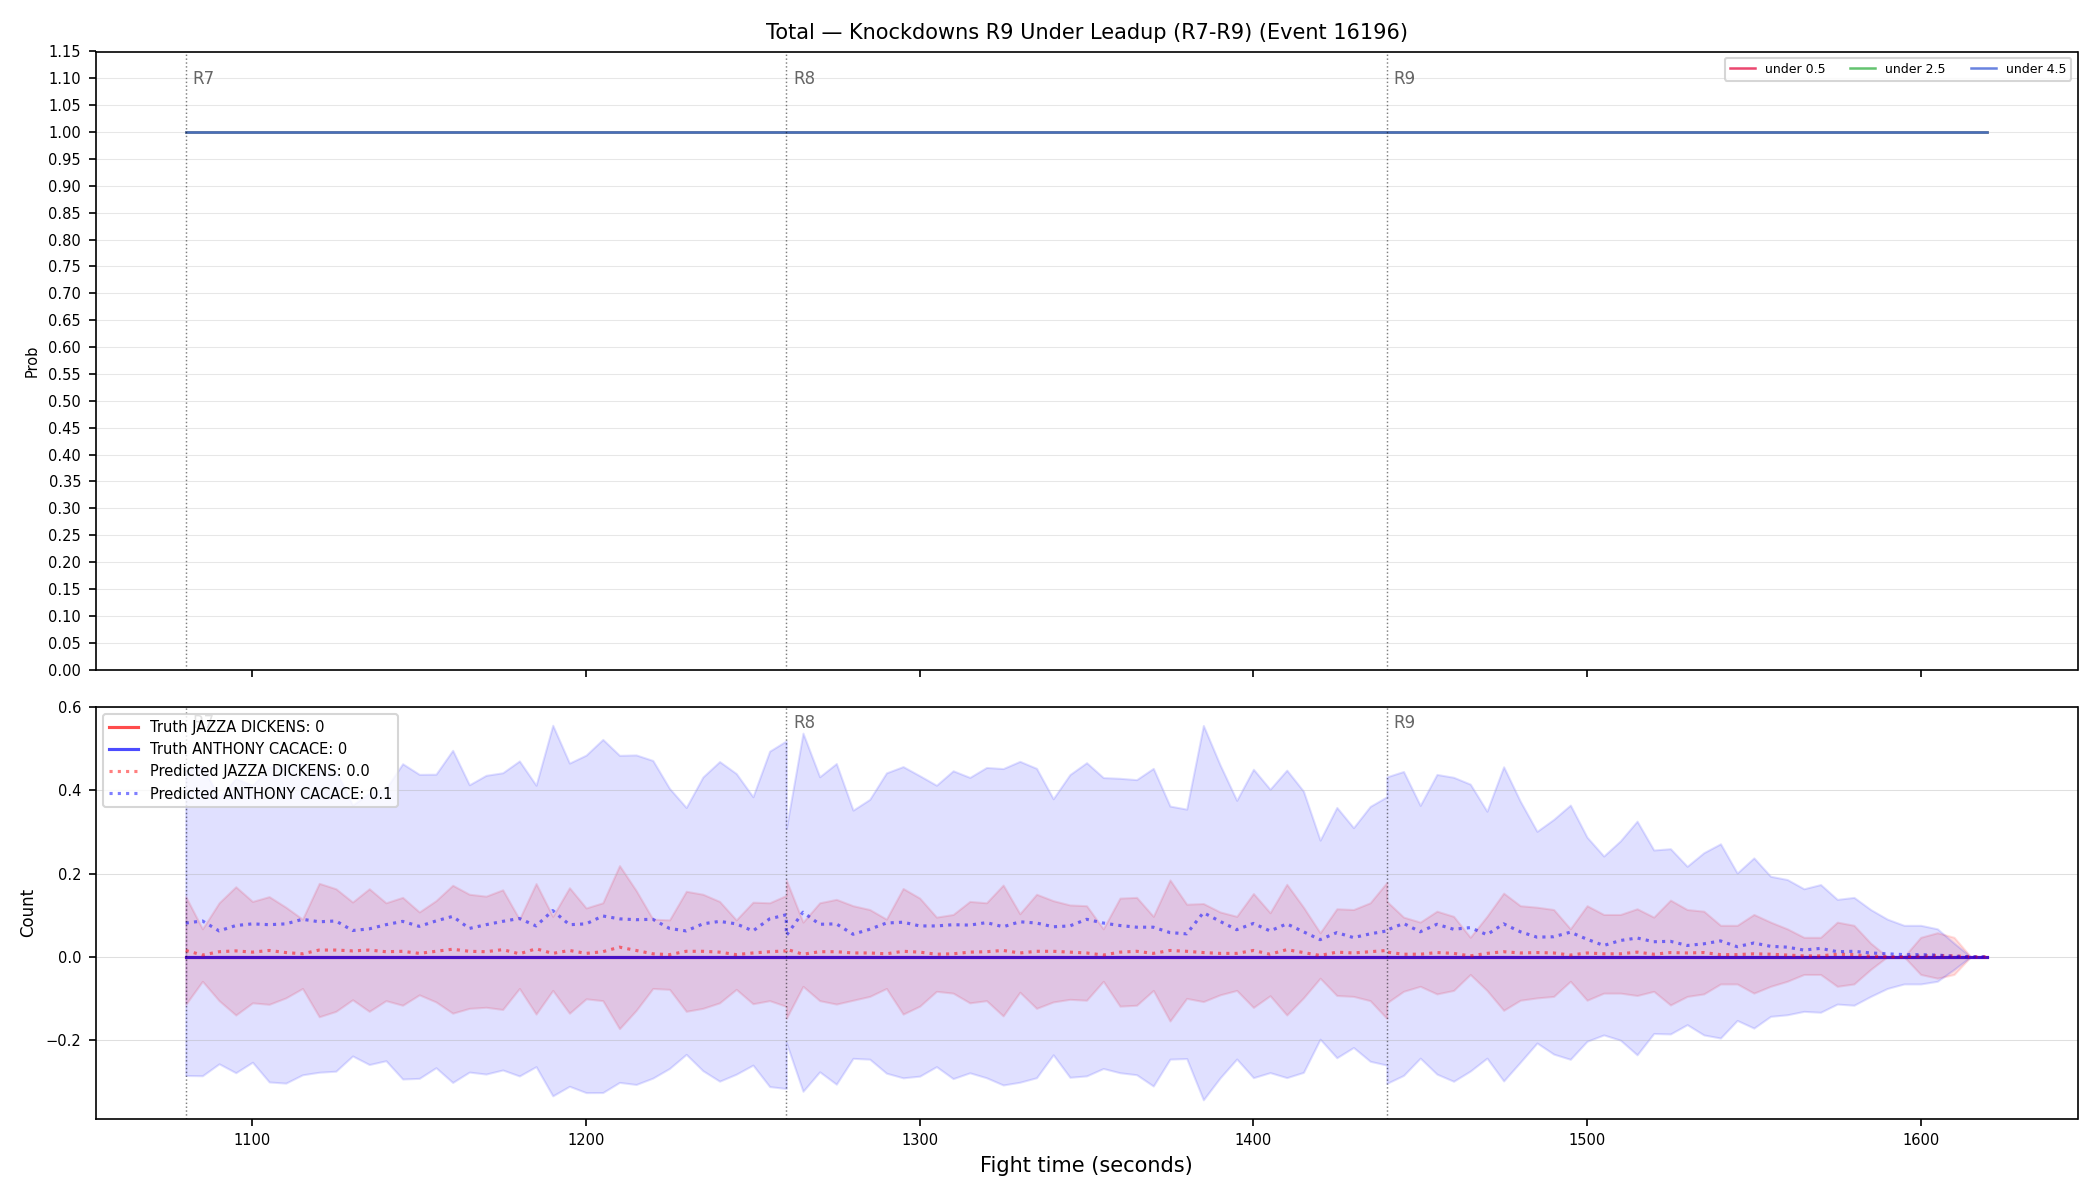Image resolution: width=2100 pixels, height=1200 pixels.
Task: Click the R8 round label in top chart
Action: click(x=804, y=78)
